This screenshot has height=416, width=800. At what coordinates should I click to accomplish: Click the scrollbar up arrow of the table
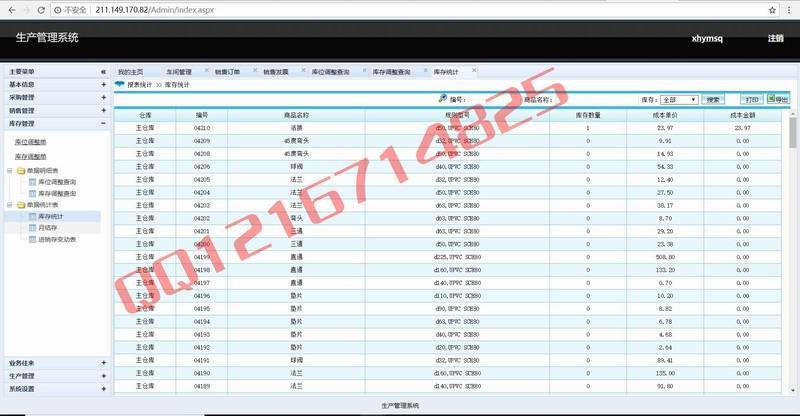click(792, 113)
